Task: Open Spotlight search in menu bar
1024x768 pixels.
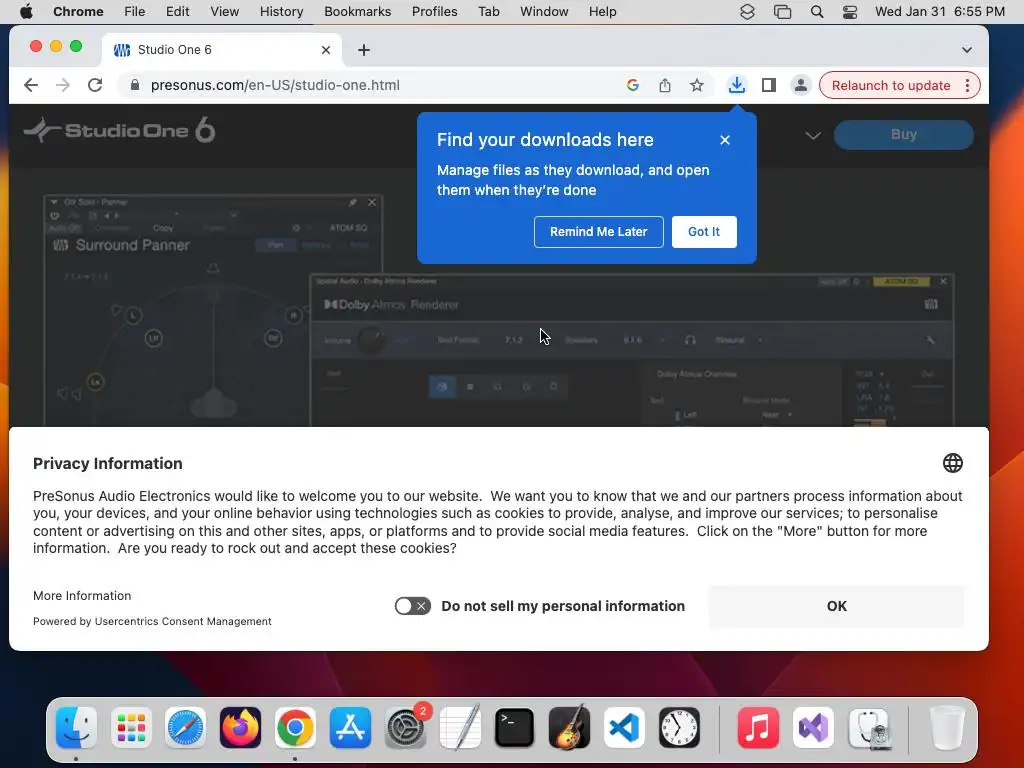Action: point(817,12)
